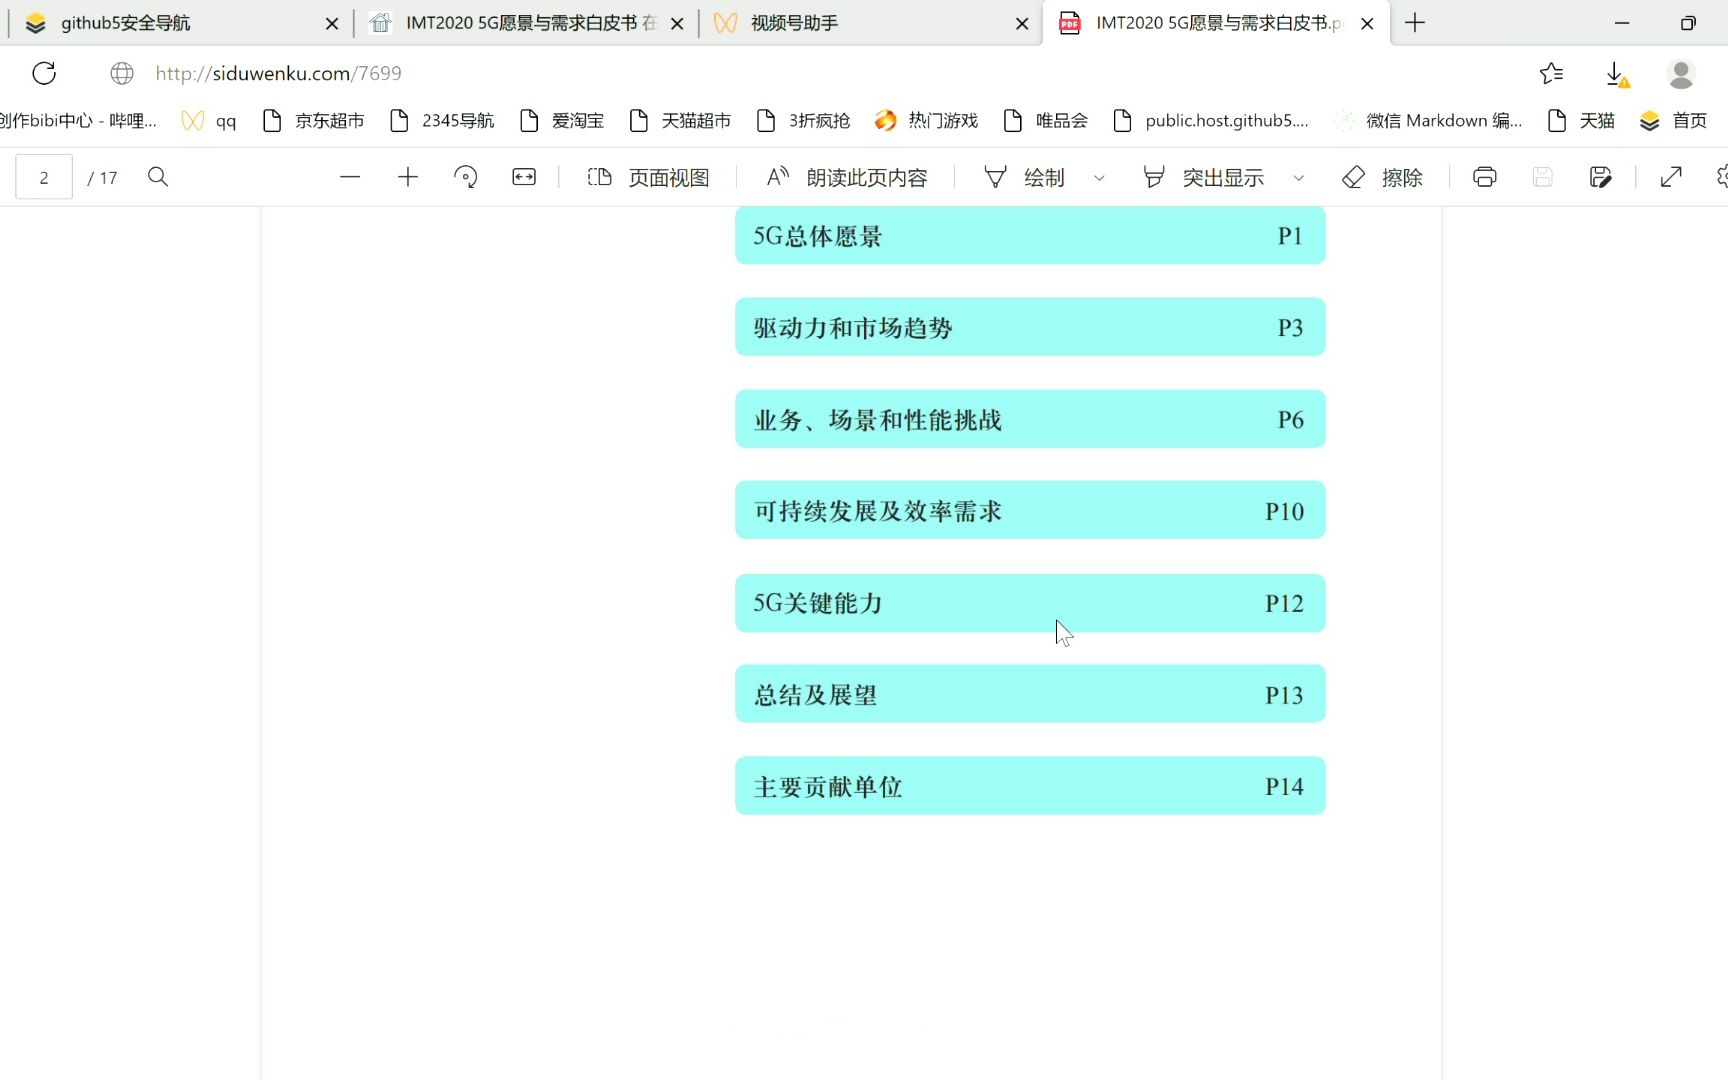Close the 视频号助手 tab
1728x1080 pixels.
coord(1022,23)
